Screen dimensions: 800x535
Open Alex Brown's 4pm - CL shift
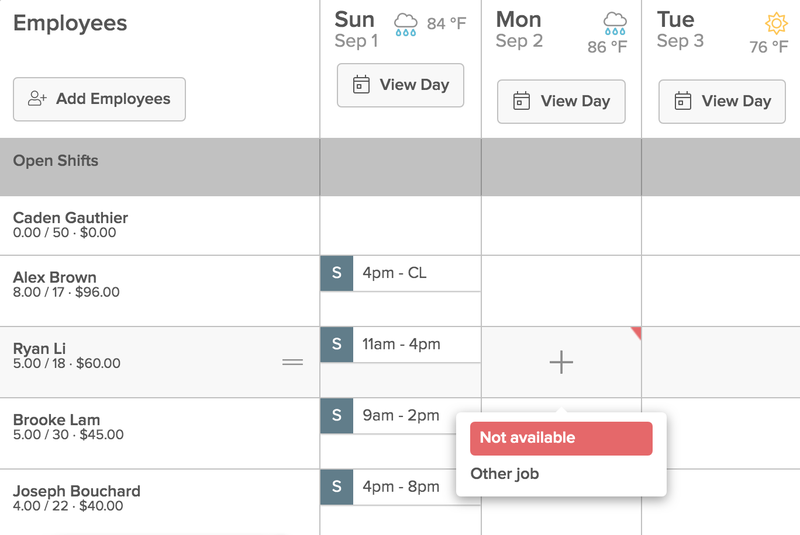pos(401,273)
